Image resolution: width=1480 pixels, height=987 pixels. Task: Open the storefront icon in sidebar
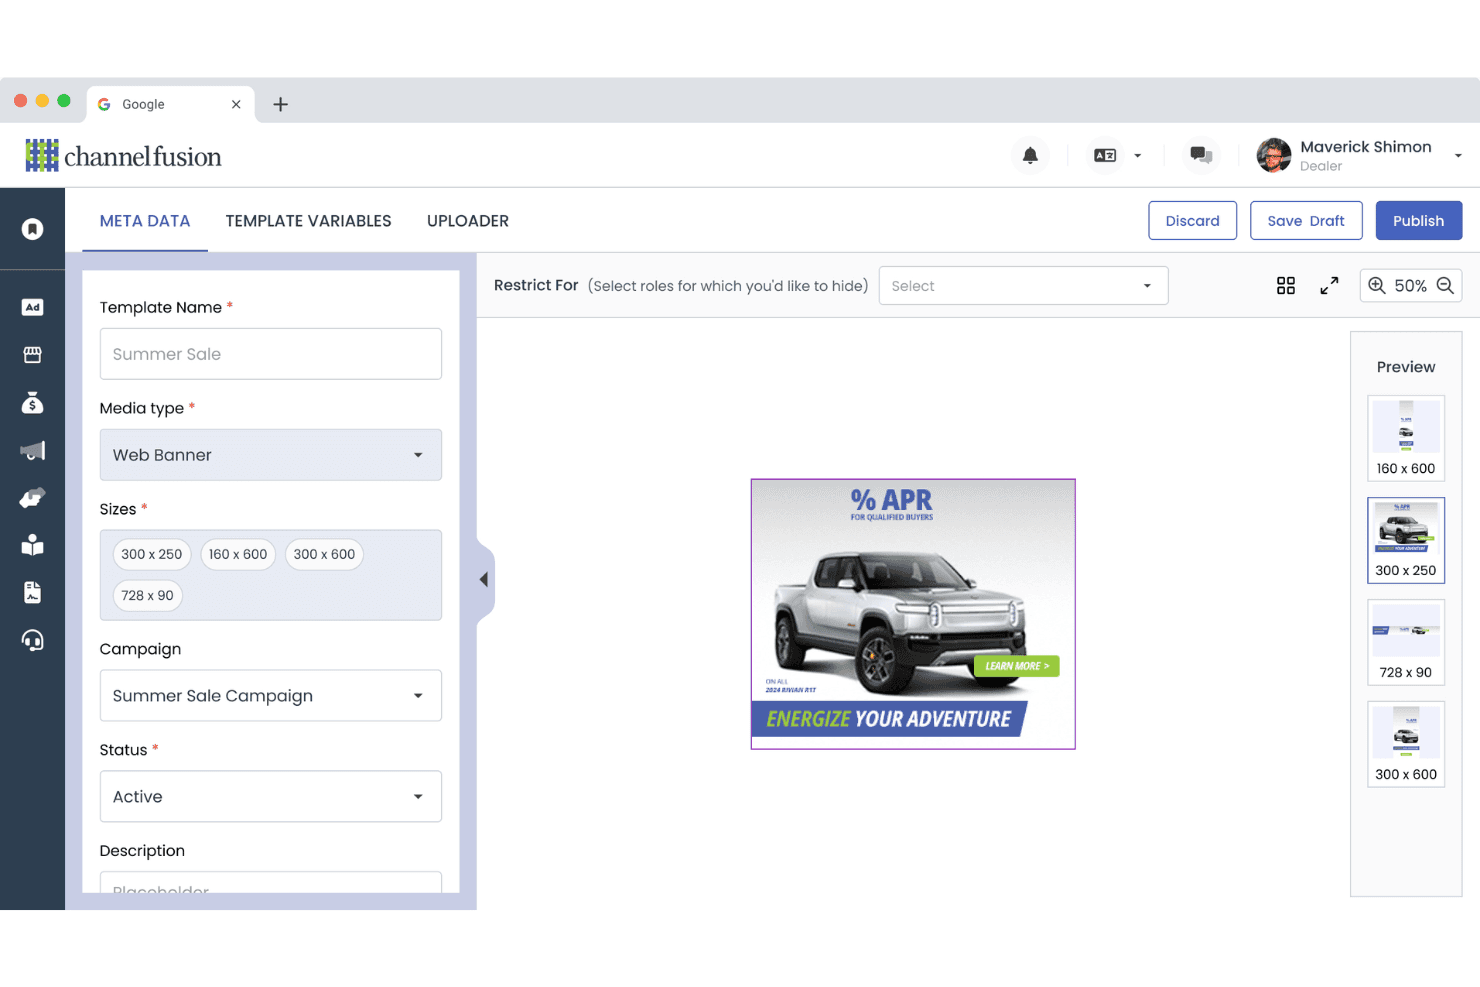33,355
